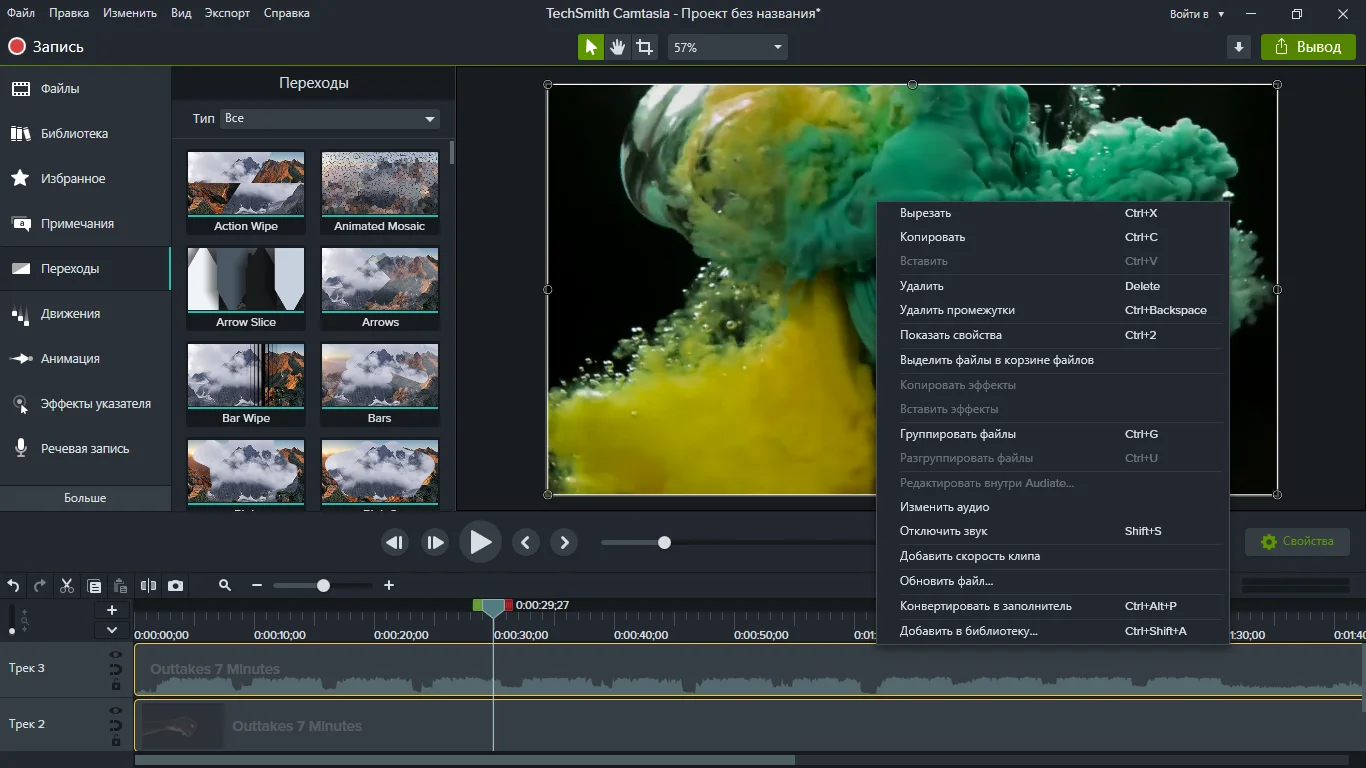Toggle magnetic snap on Трек 3
The height and width of the screenshot is (768, 1366).
pyautogui.click(x=116, y=670)
